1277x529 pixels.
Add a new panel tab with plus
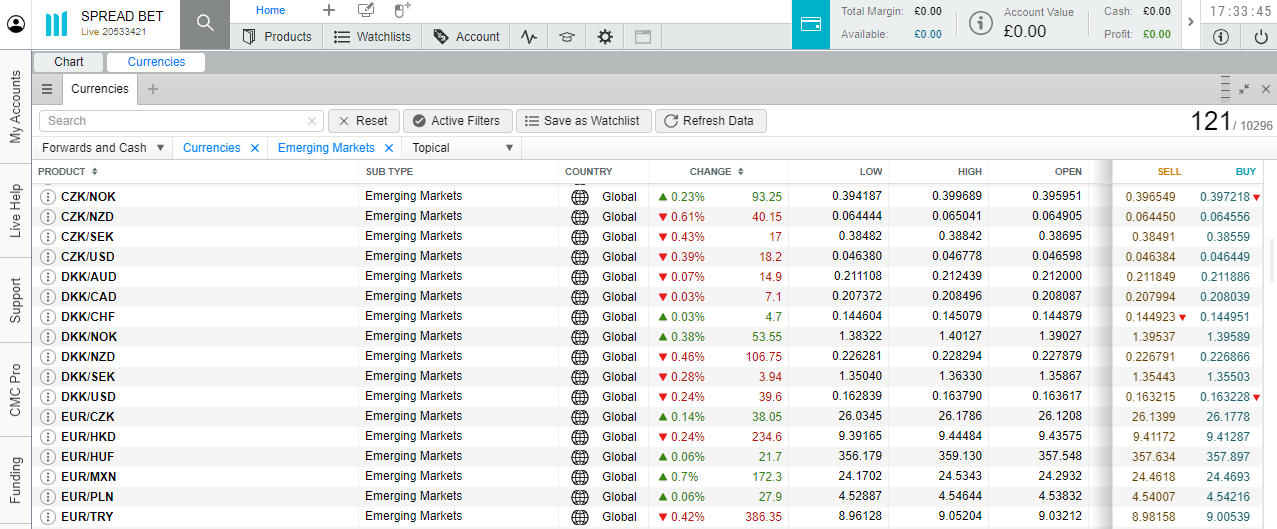coord(153,89)
